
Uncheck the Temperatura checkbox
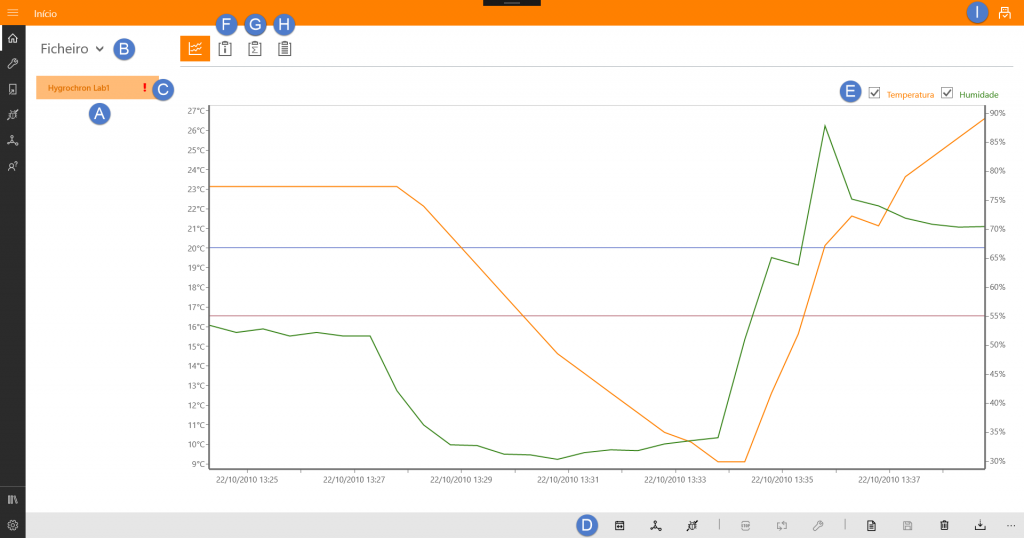click(x=875, y=94)
